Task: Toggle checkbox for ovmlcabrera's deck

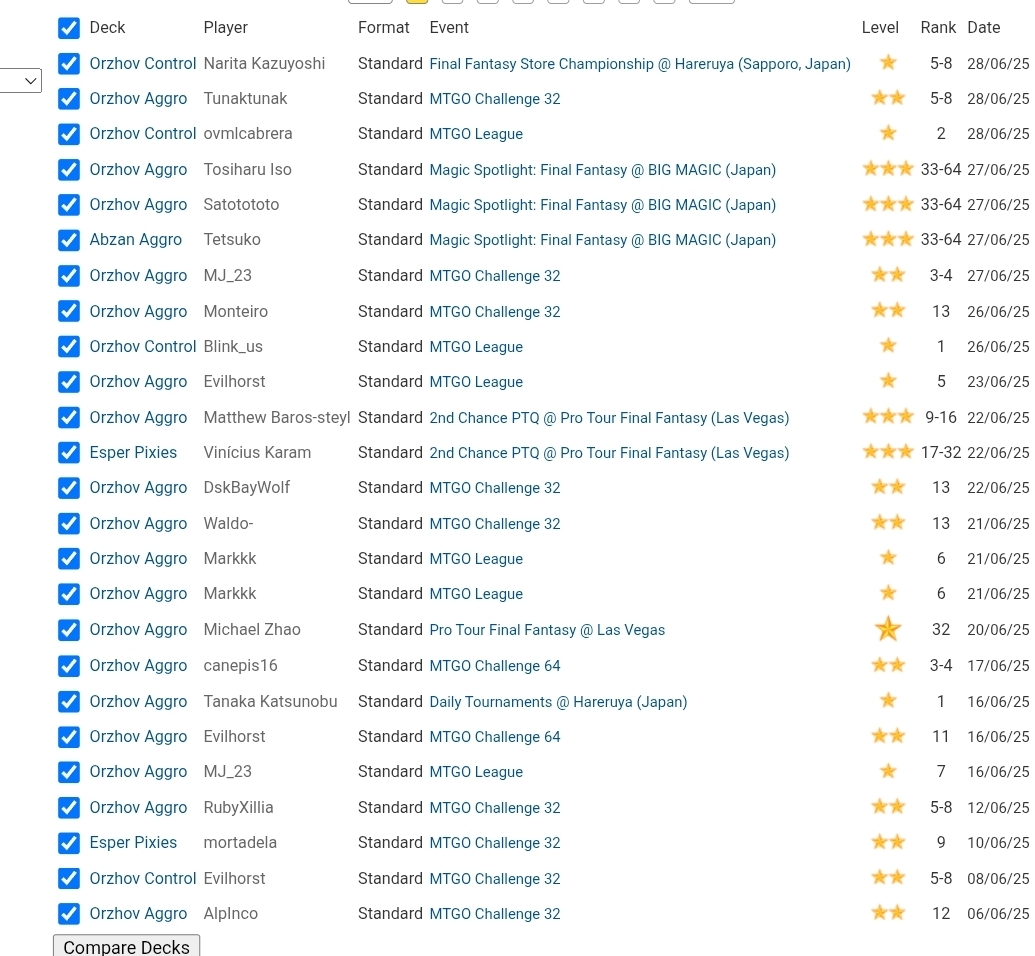Action: [x=69, y=134]
